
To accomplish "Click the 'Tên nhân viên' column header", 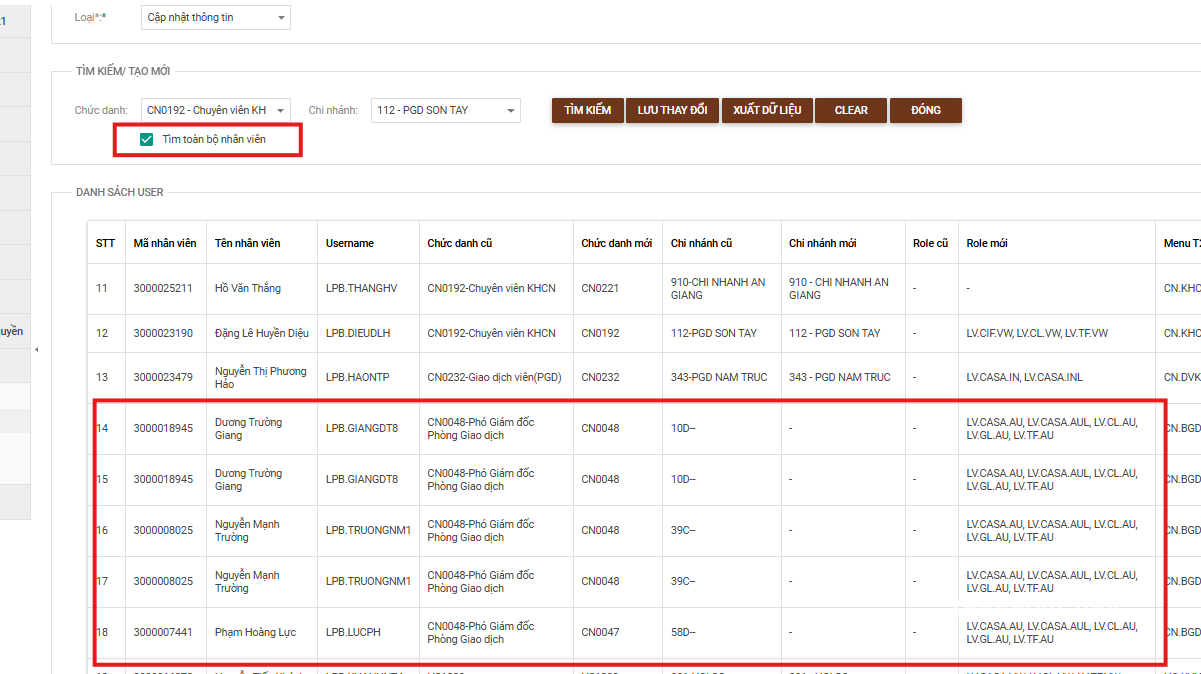I will (247, 243).
